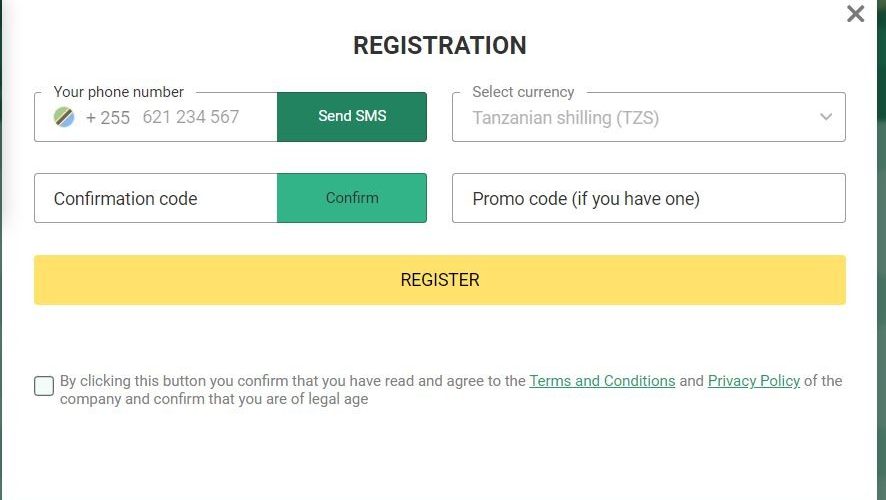Focus the Promo code input box
Screen dimensions: 886x500
[x=649, y=198]
